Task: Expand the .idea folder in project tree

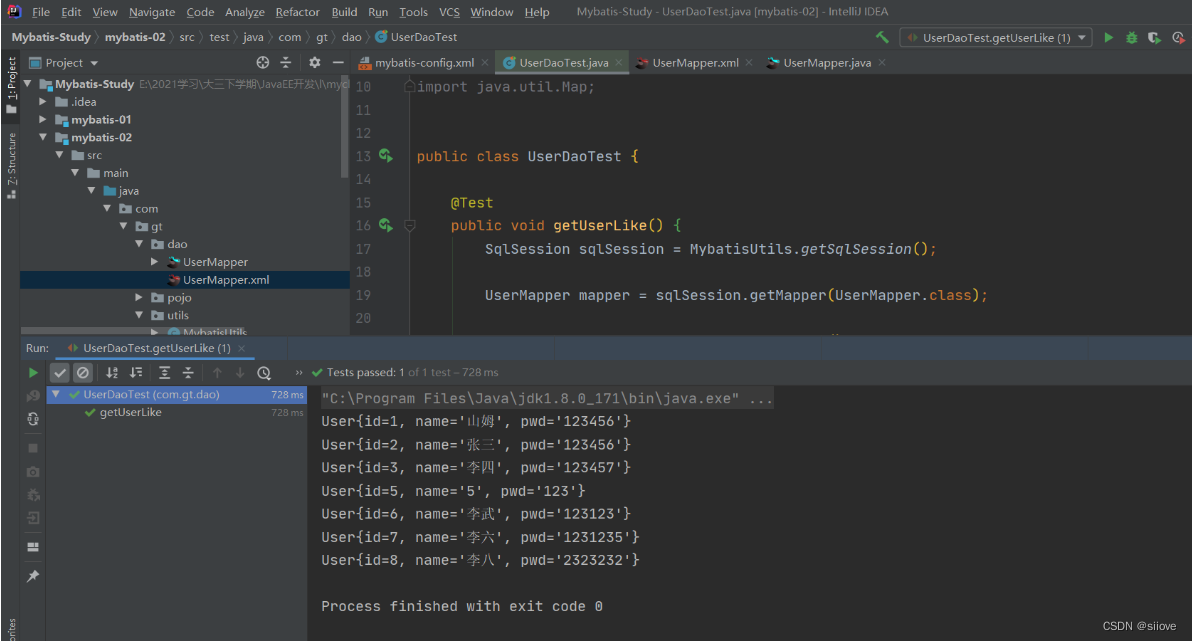Action: [43, 101]
